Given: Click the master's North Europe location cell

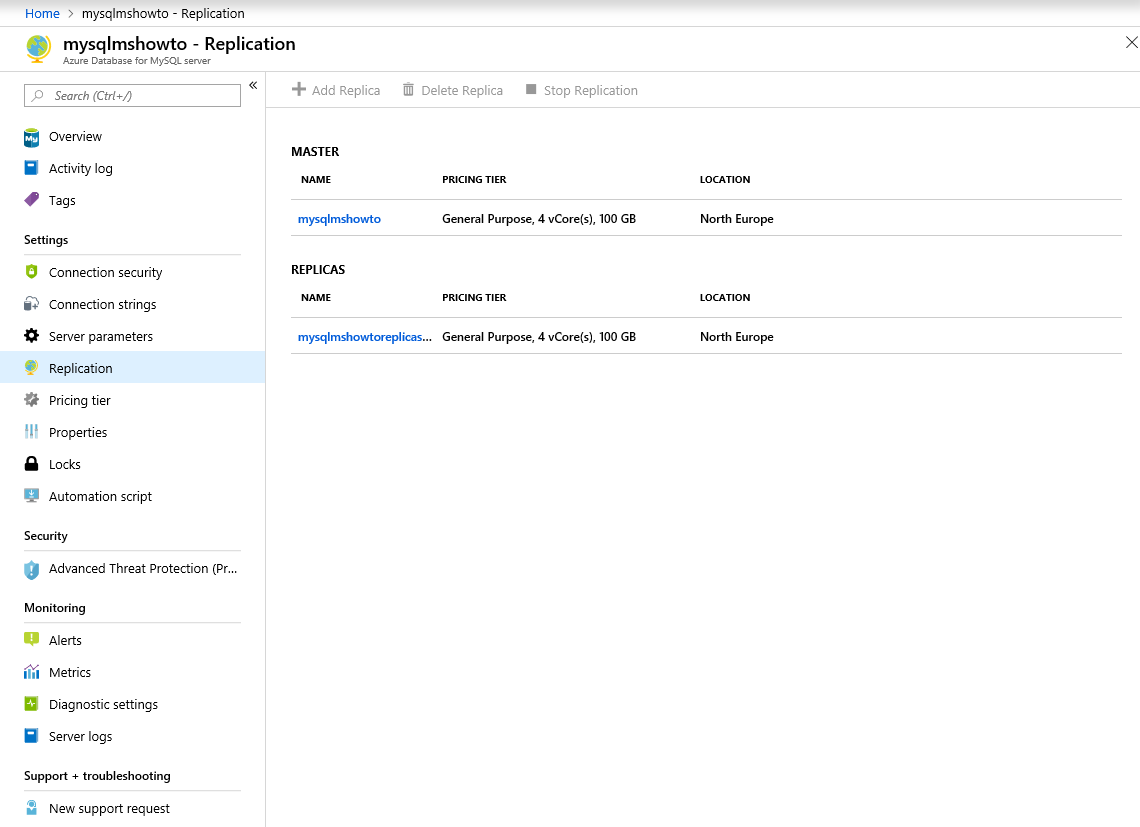Looking at the screenshot, I should 736,219.
